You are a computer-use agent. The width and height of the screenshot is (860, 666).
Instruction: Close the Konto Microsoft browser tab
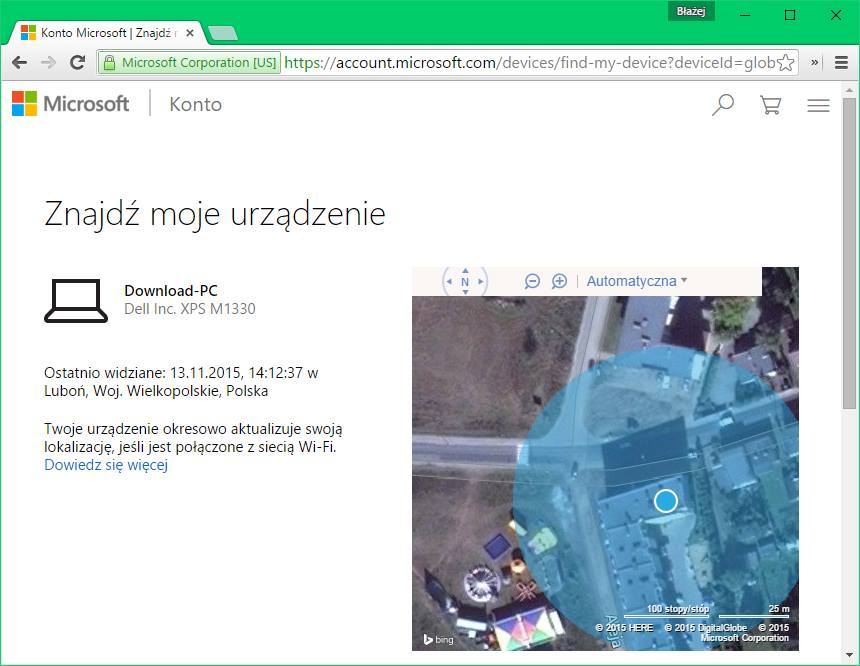pyautogui.click(x=190, y=33)
